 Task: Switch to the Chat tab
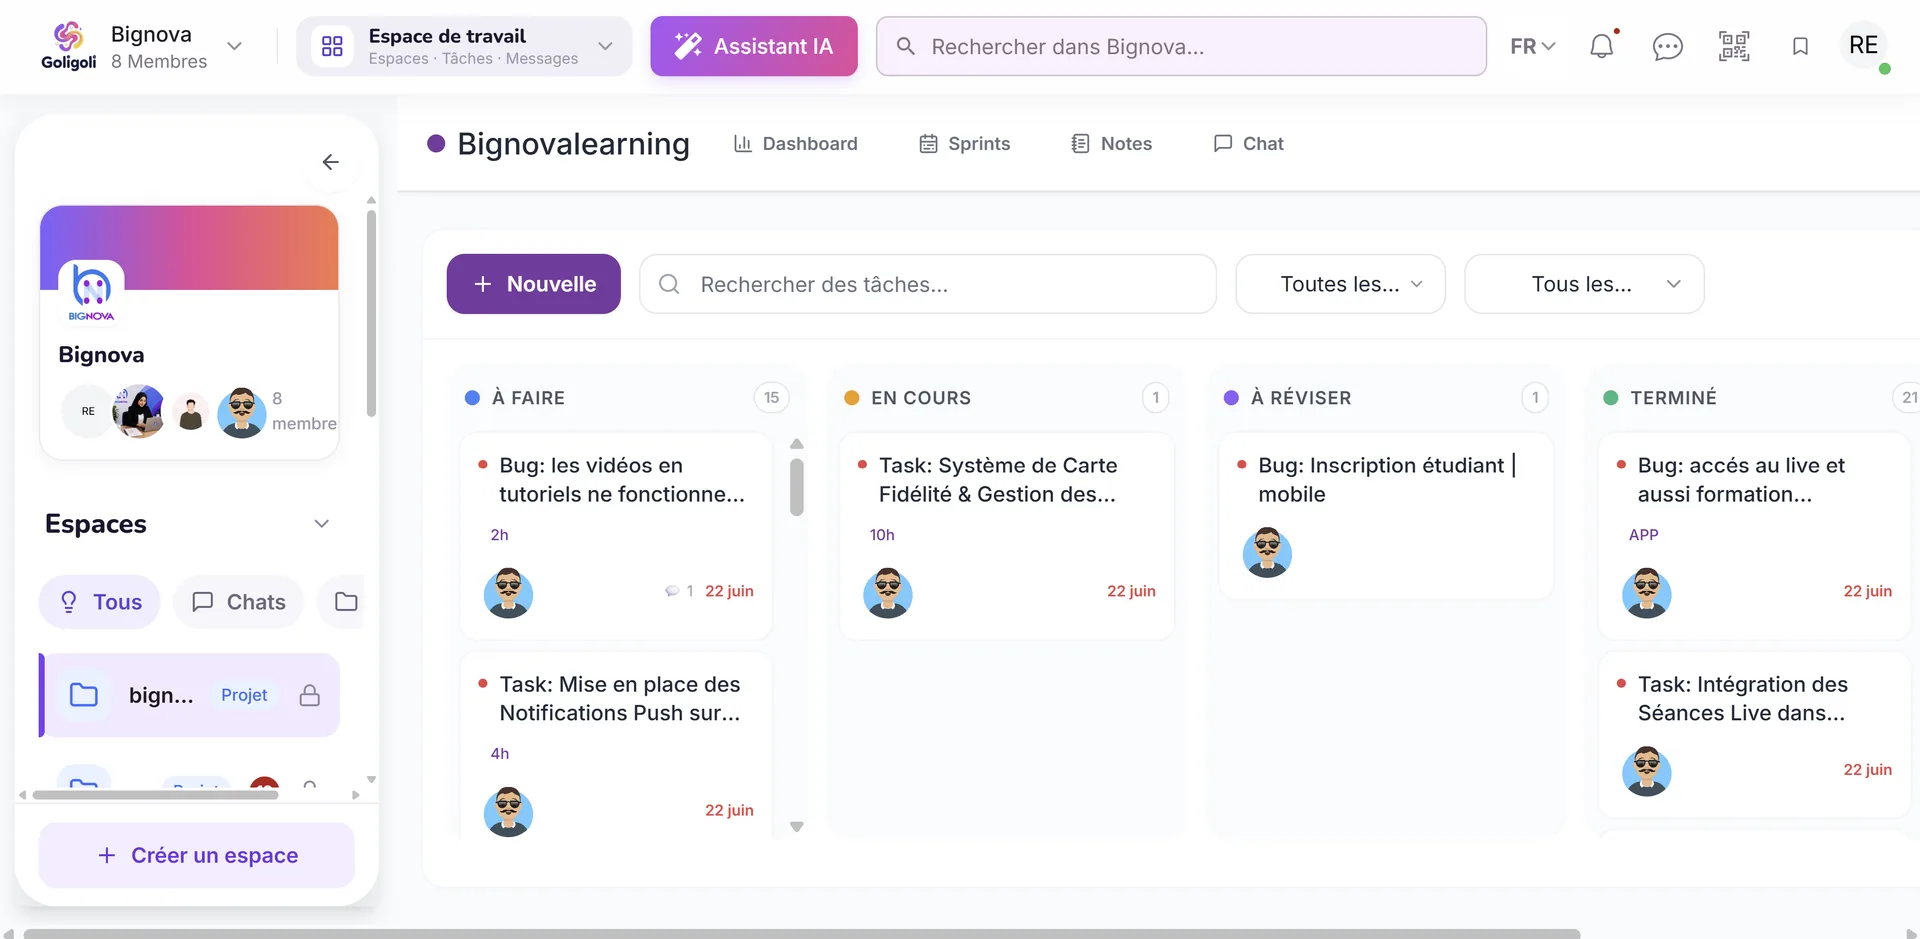(1248, 144)
